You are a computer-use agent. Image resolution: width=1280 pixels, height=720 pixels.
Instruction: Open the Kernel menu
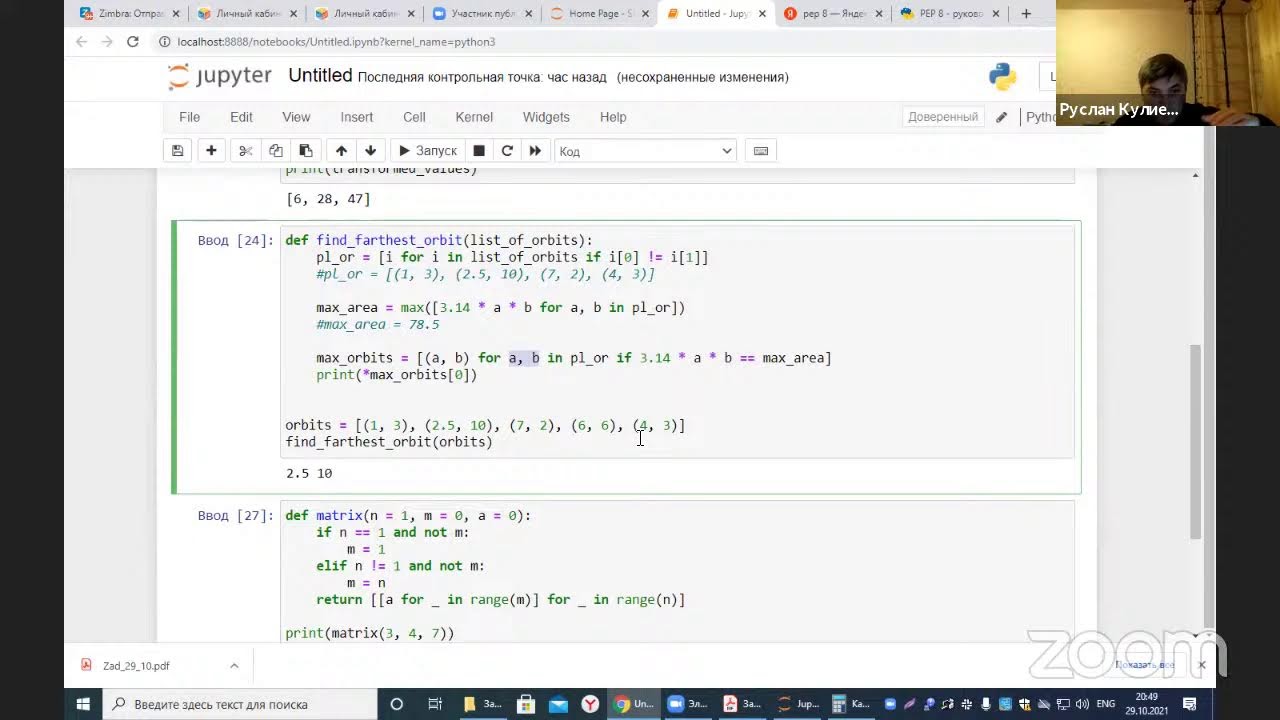click(x=474, y=117)
